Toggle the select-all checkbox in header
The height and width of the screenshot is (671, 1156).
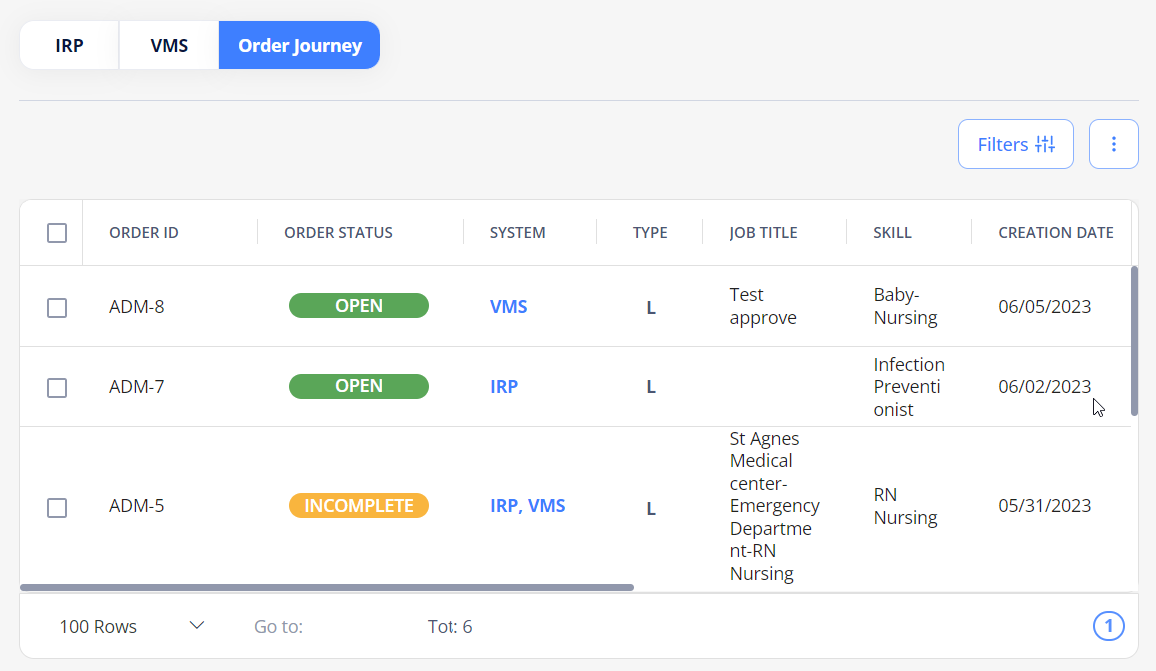pyautogui.click(x=57, y=233)
